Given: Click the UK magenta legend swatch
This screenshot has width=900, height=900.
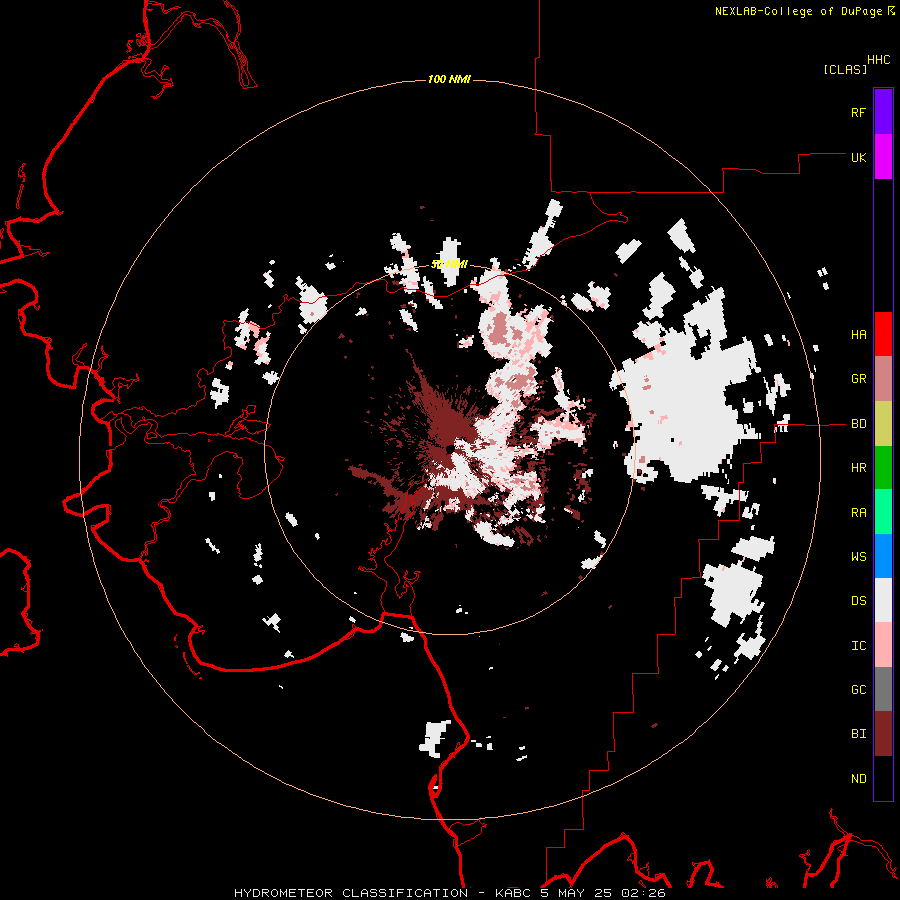Looking at the screenshot, I should pyautogui.click(x=883, y=157).
